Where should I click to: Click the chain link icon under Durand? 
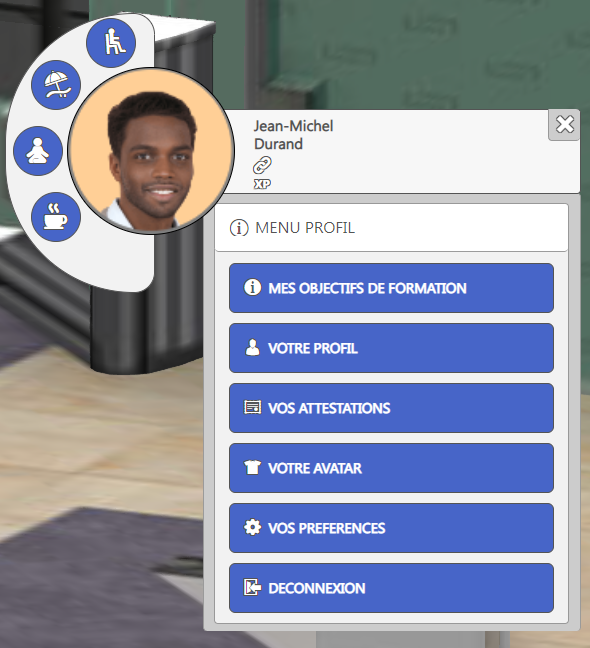click(262, 165)
